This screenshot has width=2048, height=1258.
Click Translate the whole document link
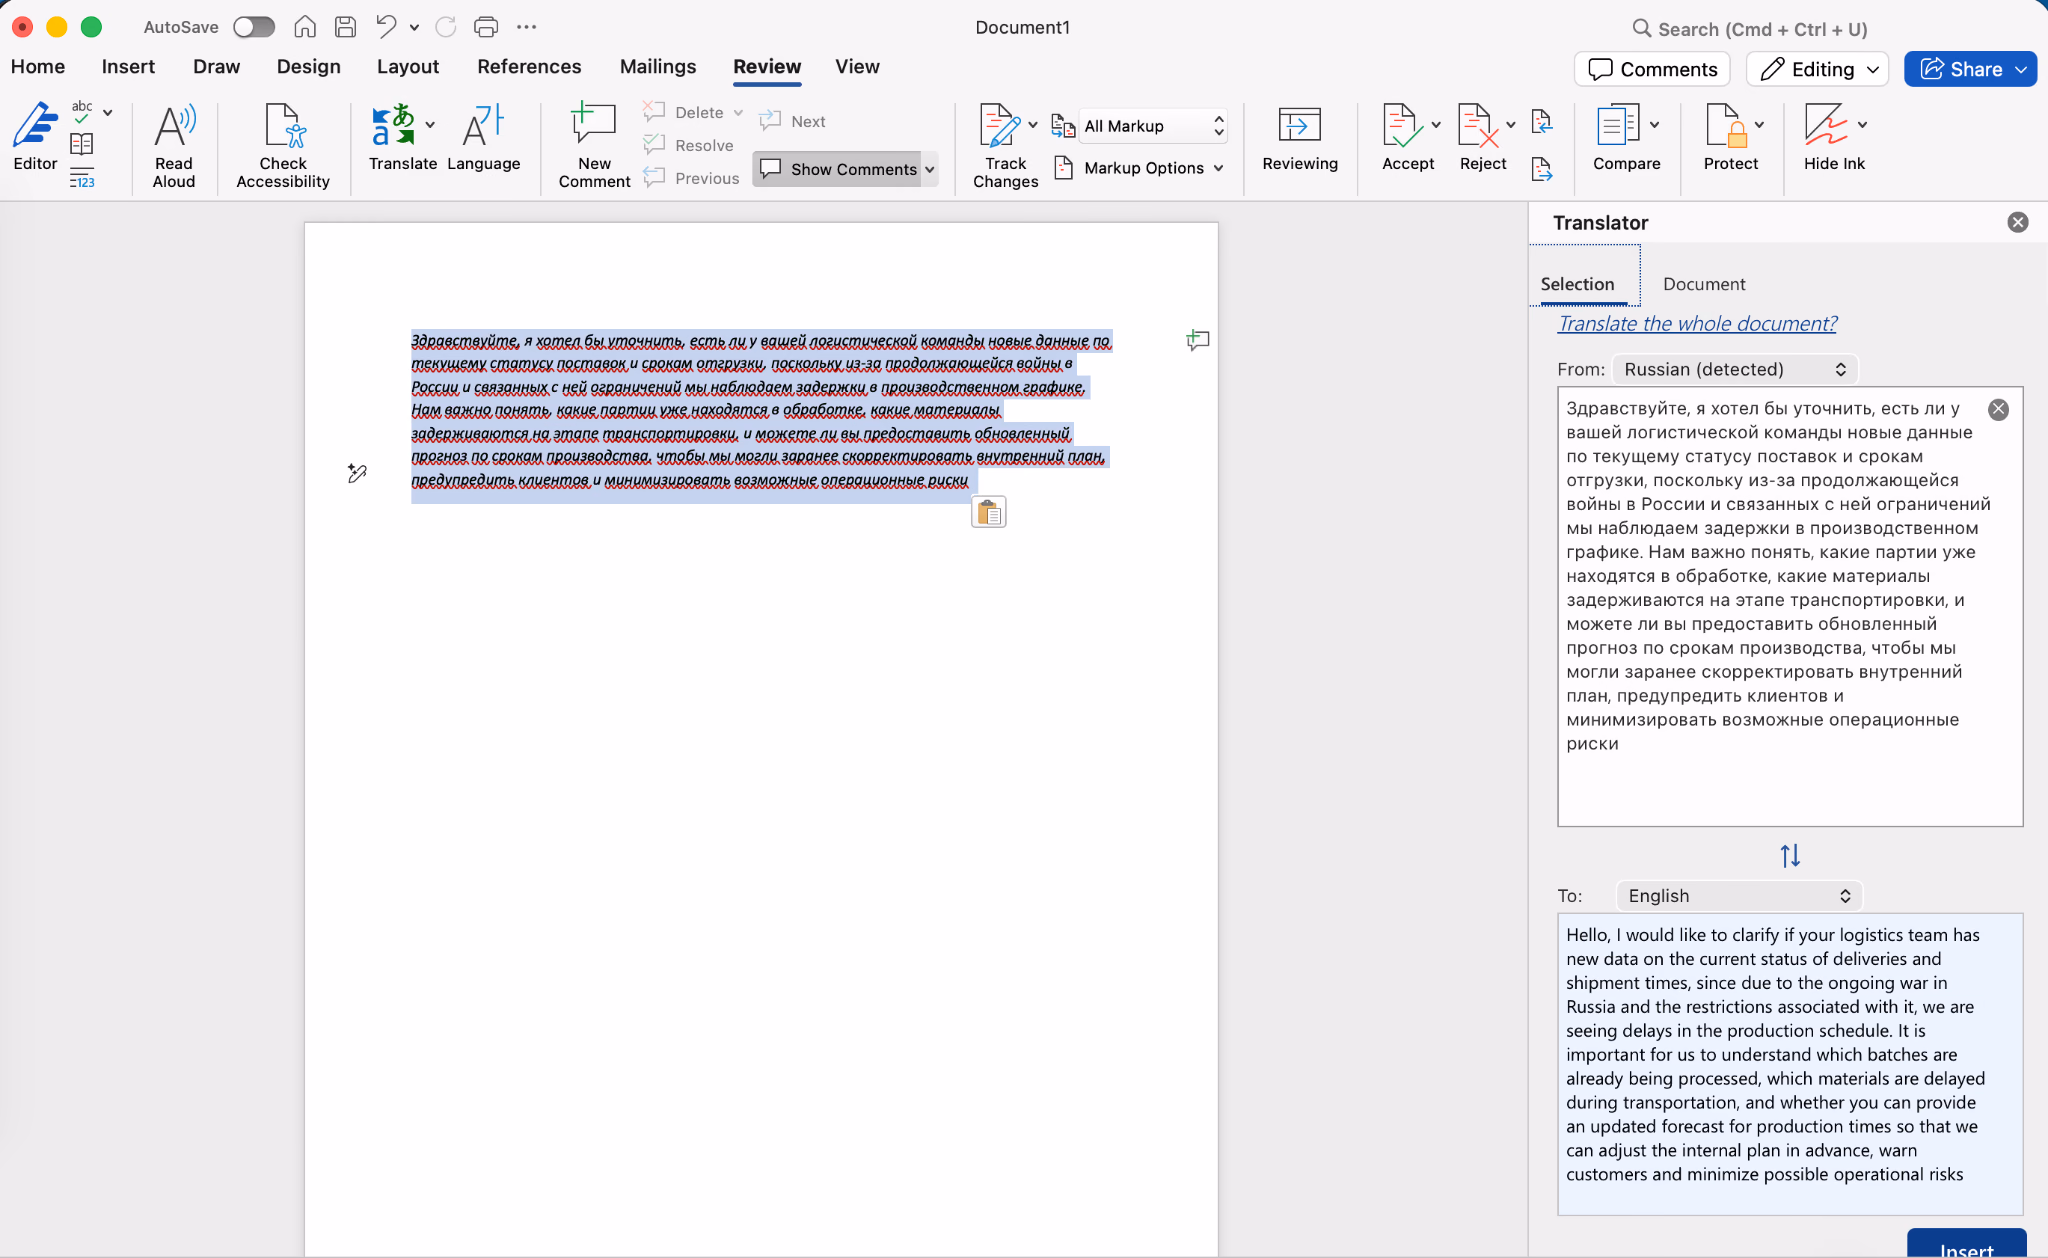(1697, 324)
